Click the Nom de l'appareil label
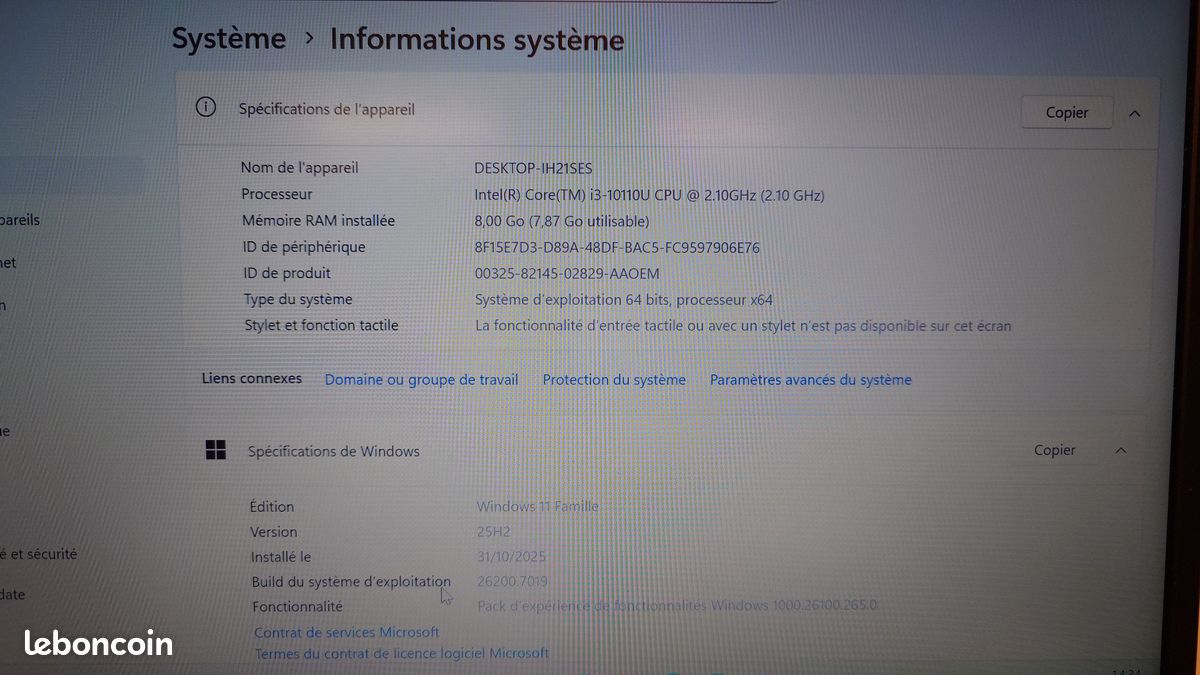Image resolution: width=1200 pixels, height=675 pixels. tap(299, 167)
